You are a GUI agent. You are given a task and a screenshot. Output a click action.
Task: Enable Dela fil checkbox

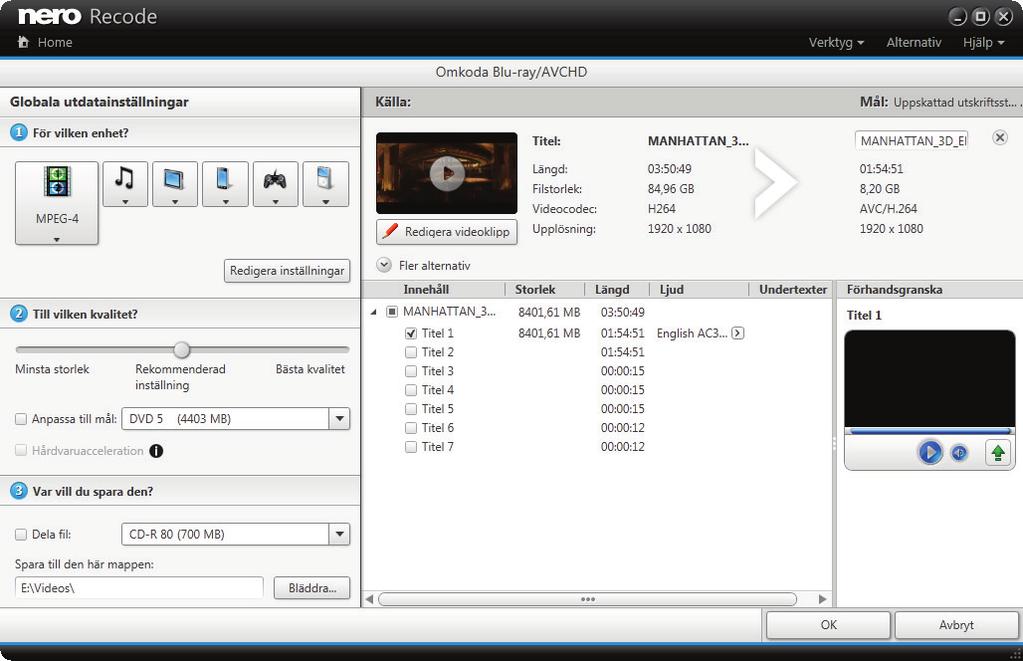(21, 534)
